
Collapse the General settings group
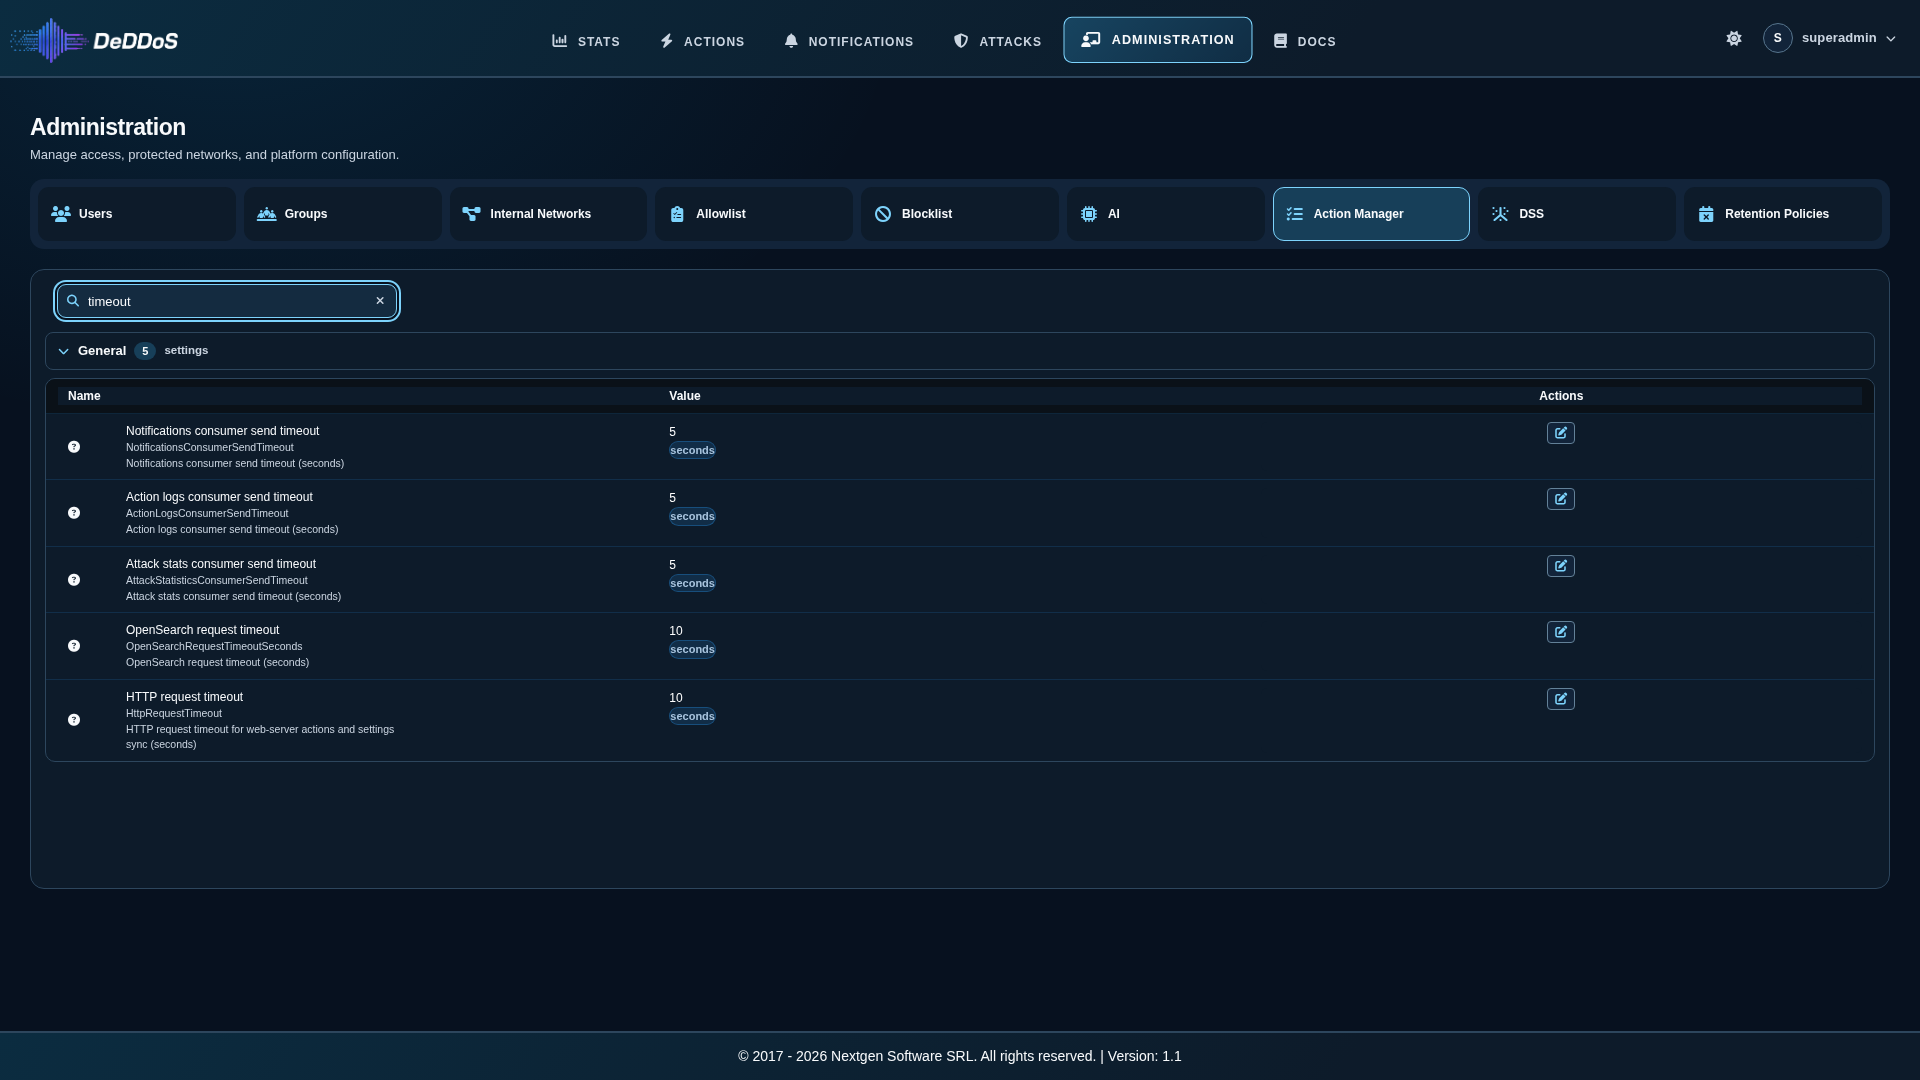tap(63, 351)
